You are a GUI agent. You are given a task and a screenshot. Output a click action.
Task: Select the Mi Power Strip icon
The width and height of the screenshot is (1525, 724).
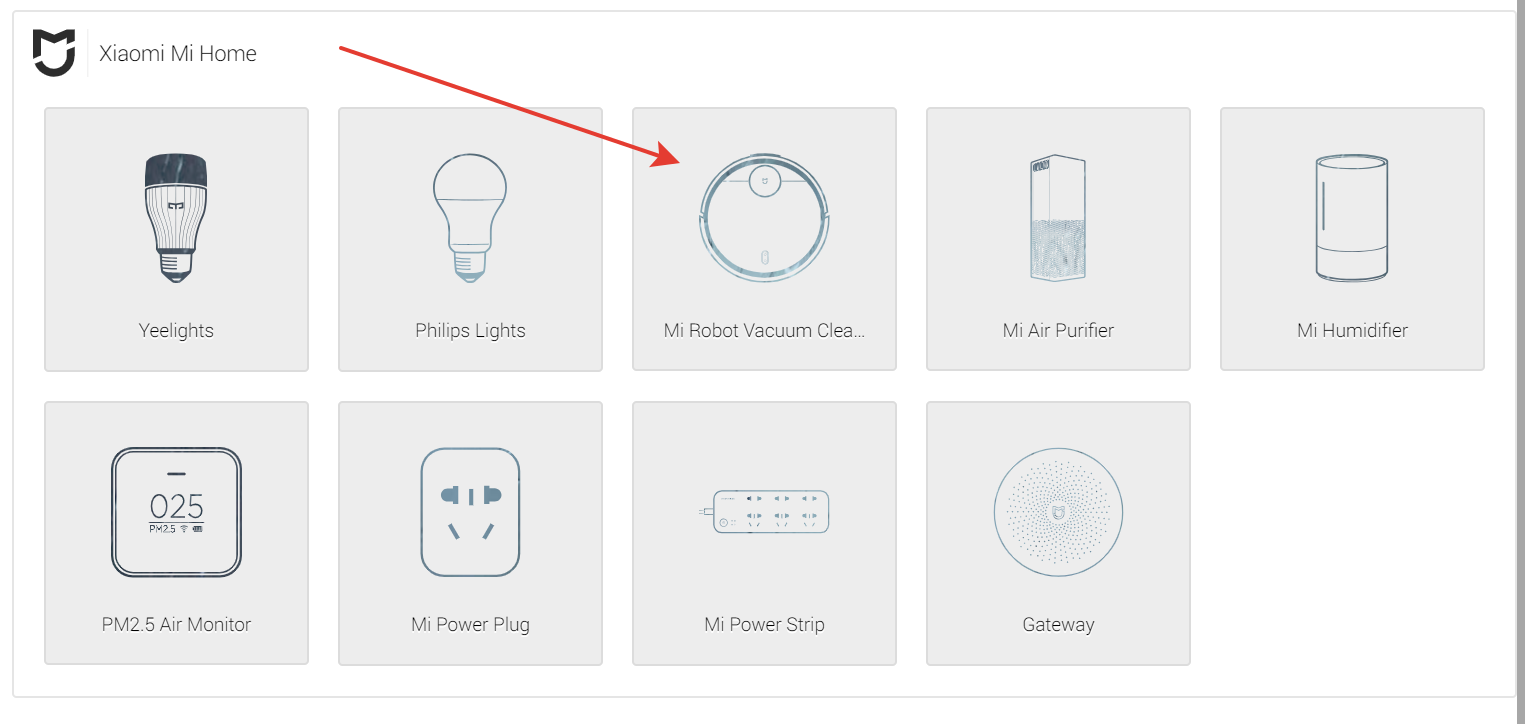coord(770,512)
